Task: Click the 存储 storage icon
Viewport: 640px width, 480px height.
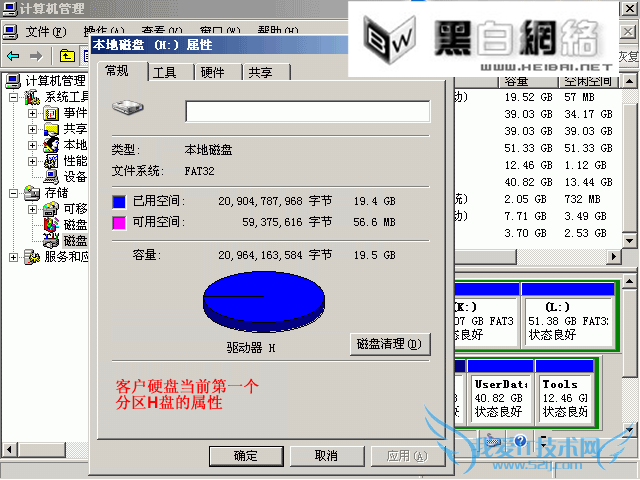Action: click(x=32, y=193)
